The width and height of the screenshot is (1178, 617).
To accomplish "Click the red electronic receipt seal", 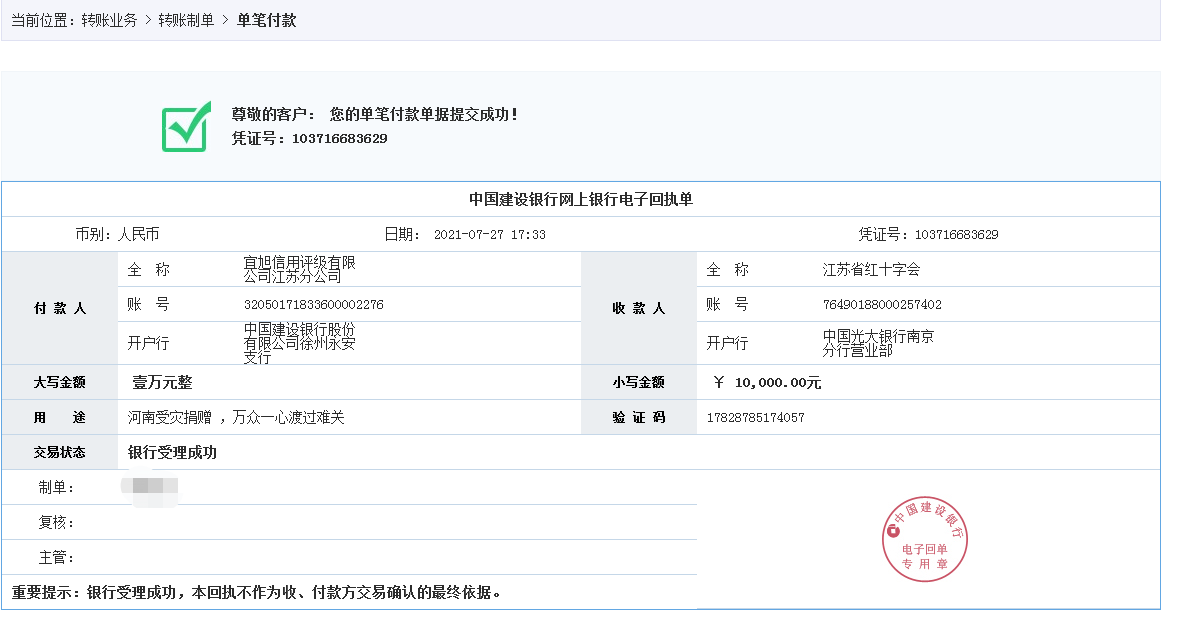I will coord(925,539).
